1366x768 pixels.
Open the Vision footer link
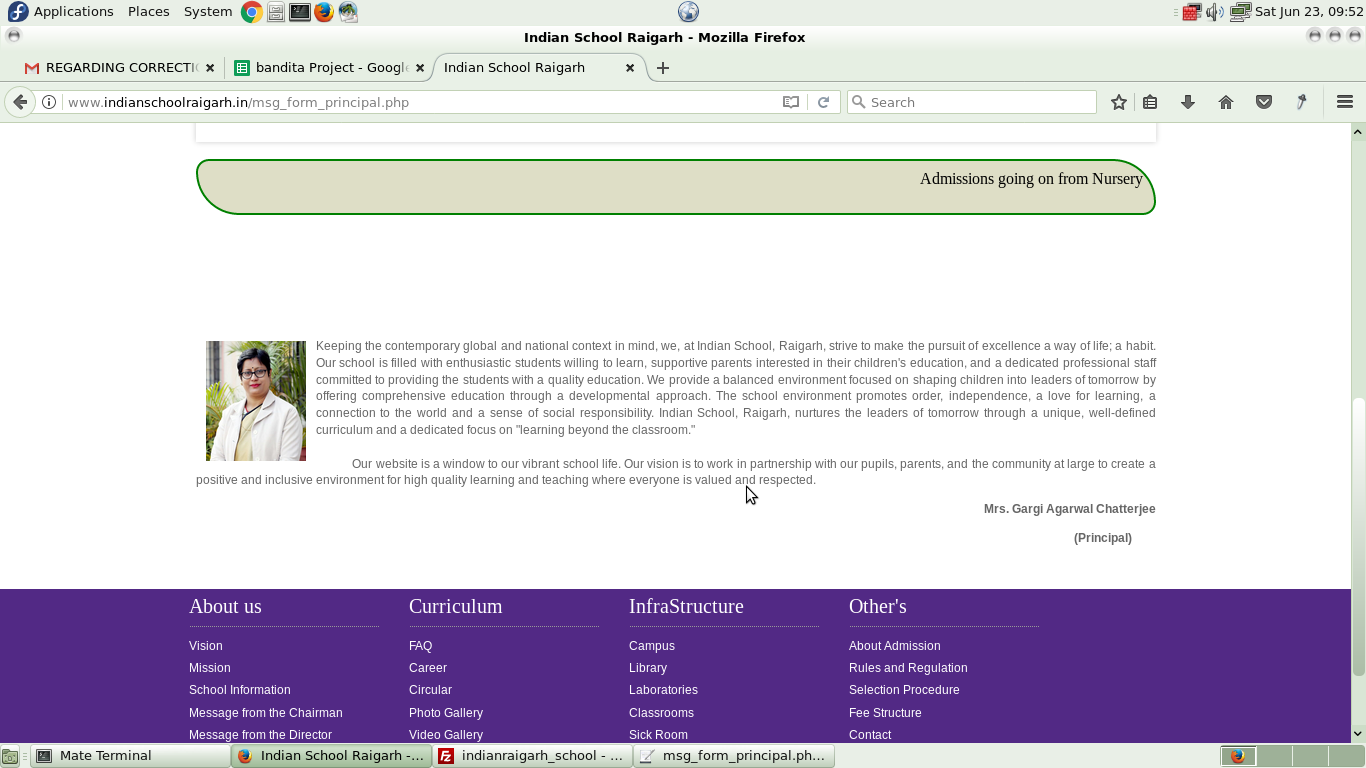[206, 646]
